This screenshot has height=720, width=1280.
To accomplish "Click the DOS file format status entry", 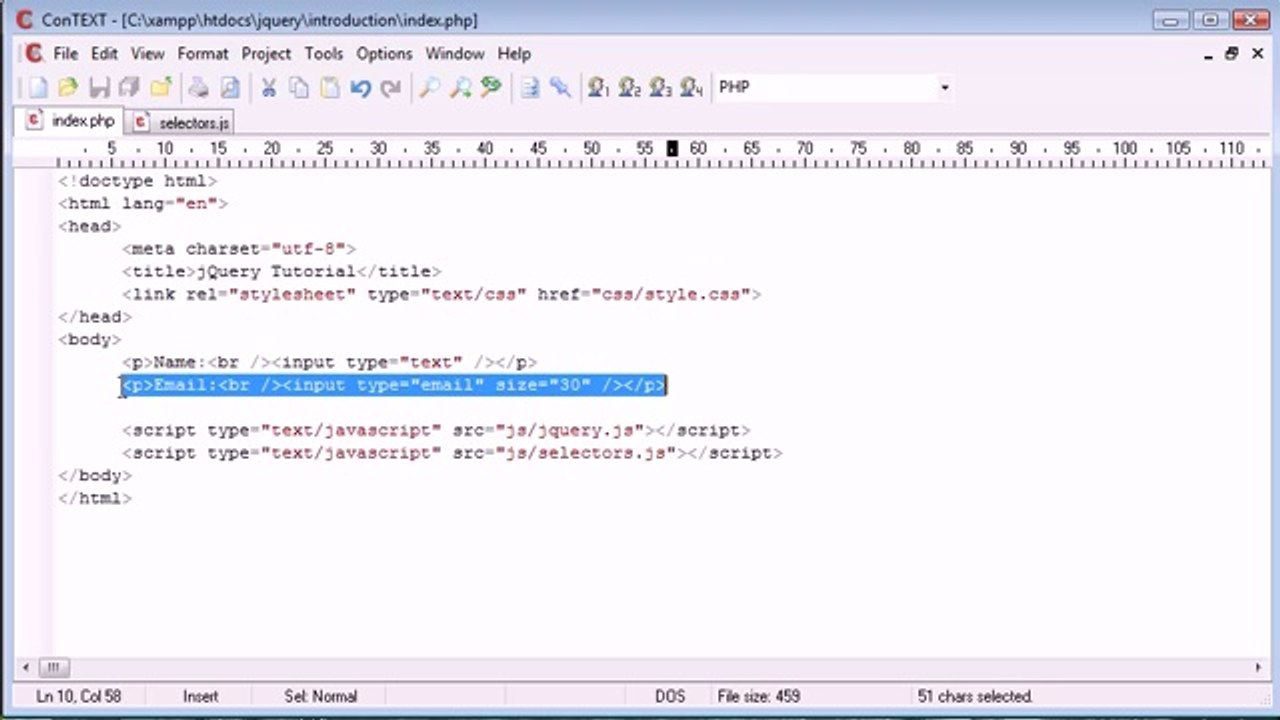I will click(670, 696).
